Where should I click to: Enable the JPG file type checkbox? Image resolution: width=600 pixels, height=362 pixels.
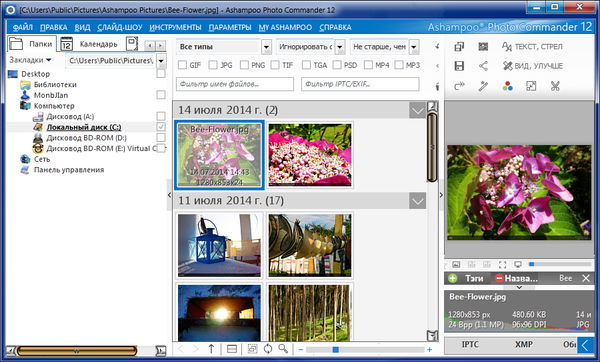coord(213,65)
